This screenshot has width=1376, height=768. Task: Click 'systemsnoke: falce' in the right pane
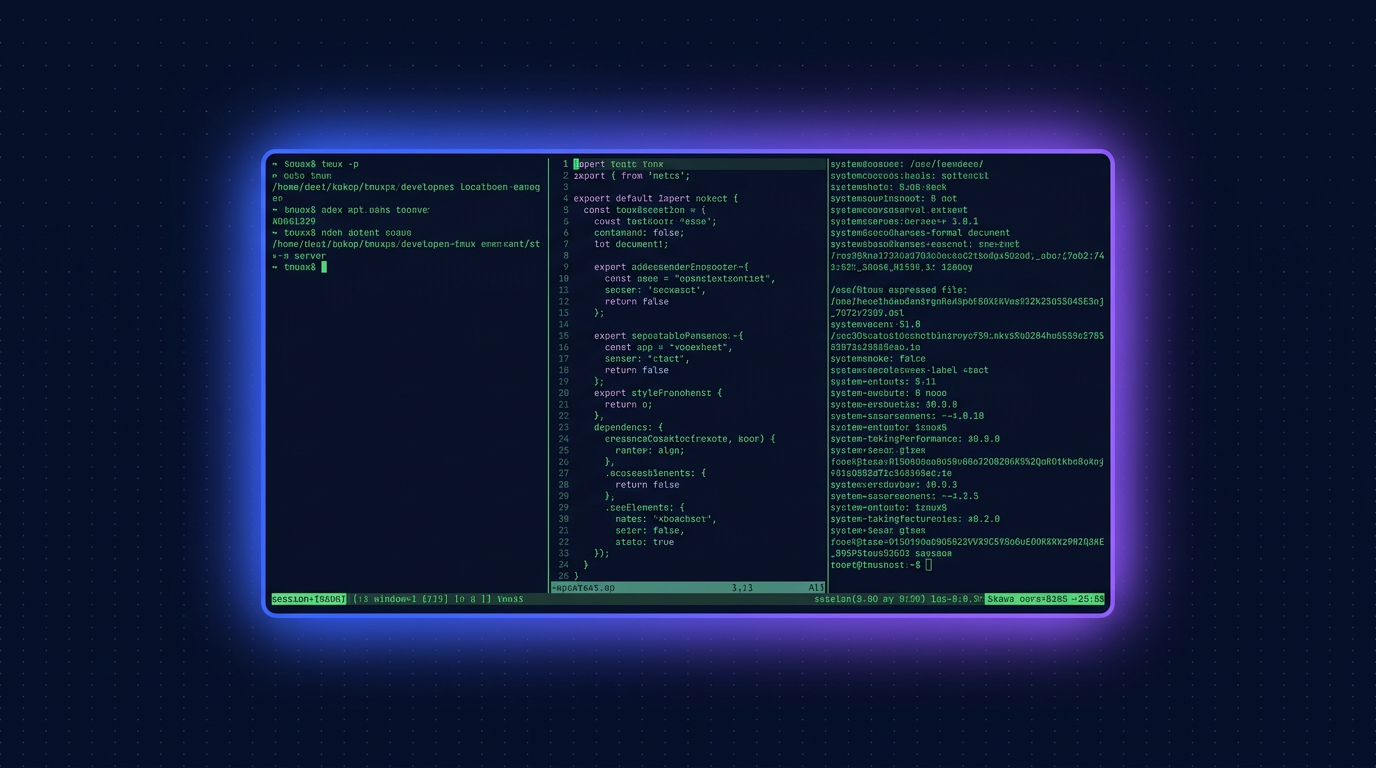[x=878, y=359]
